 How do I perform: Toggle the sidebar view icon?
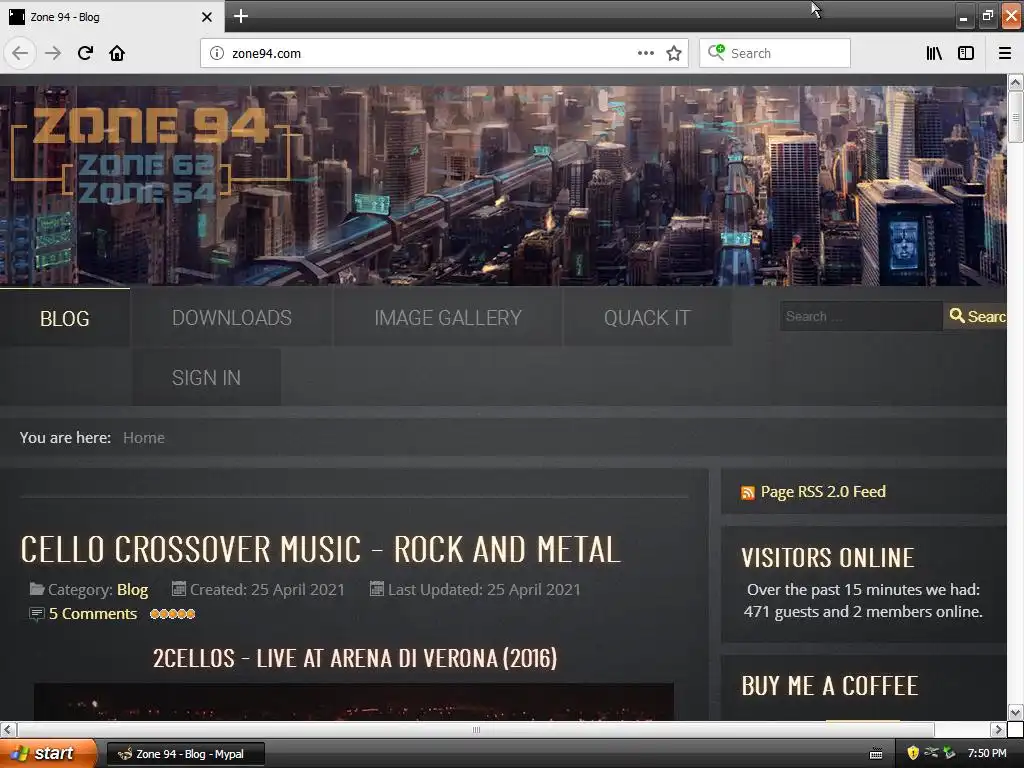[966, 53]
